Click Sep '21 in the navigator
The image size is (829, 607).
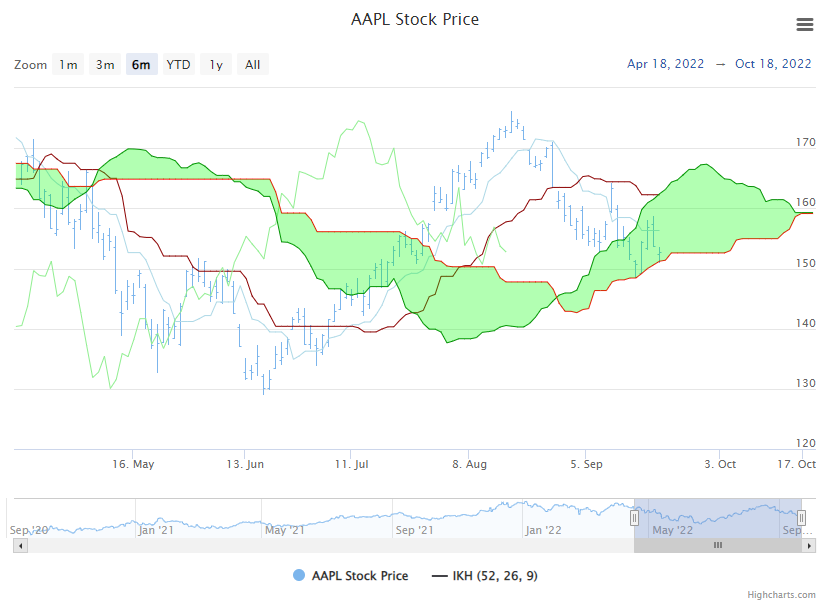pyautogui.click(x=414, y=530)
